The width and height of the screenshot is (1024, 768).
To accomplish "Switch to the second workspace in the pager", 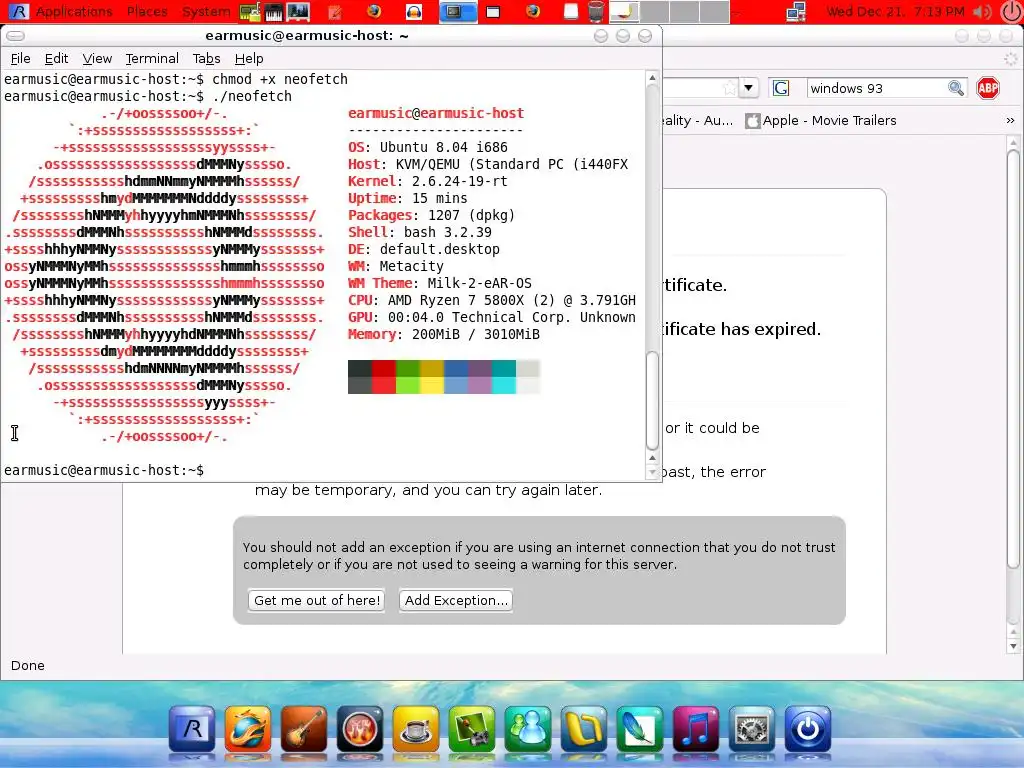I will (654, 11).
